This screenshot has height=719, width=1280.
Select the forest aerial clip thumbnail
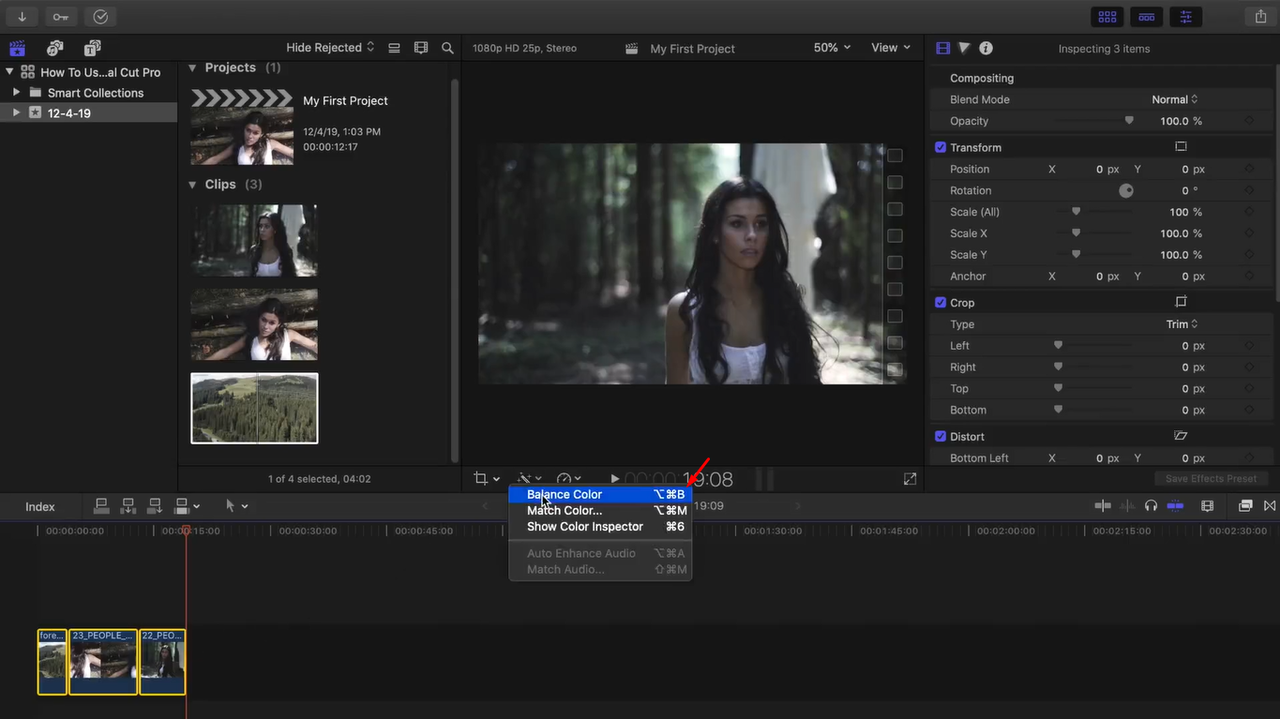[254, 408]
